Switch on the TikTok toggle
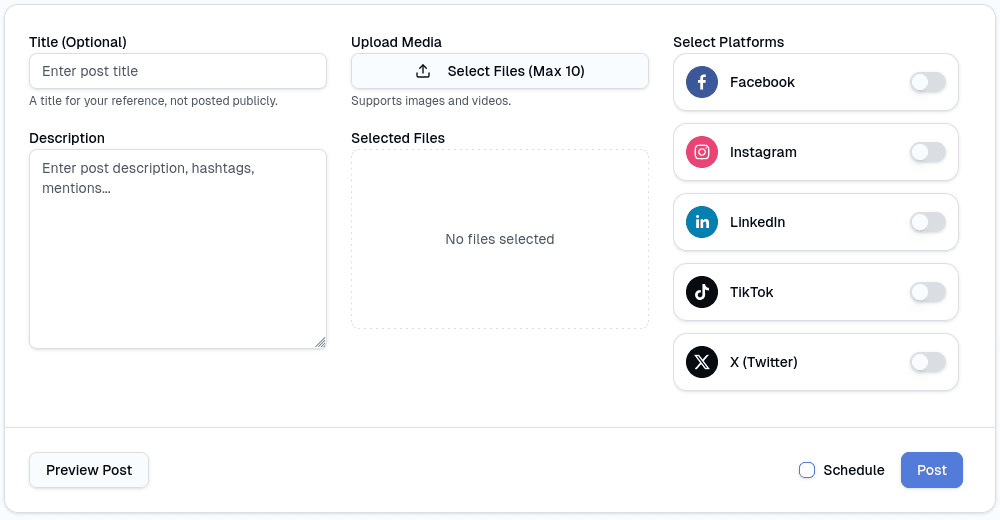Image resolution: width=1000 pixels, height=520 pixels. [927, 292]
